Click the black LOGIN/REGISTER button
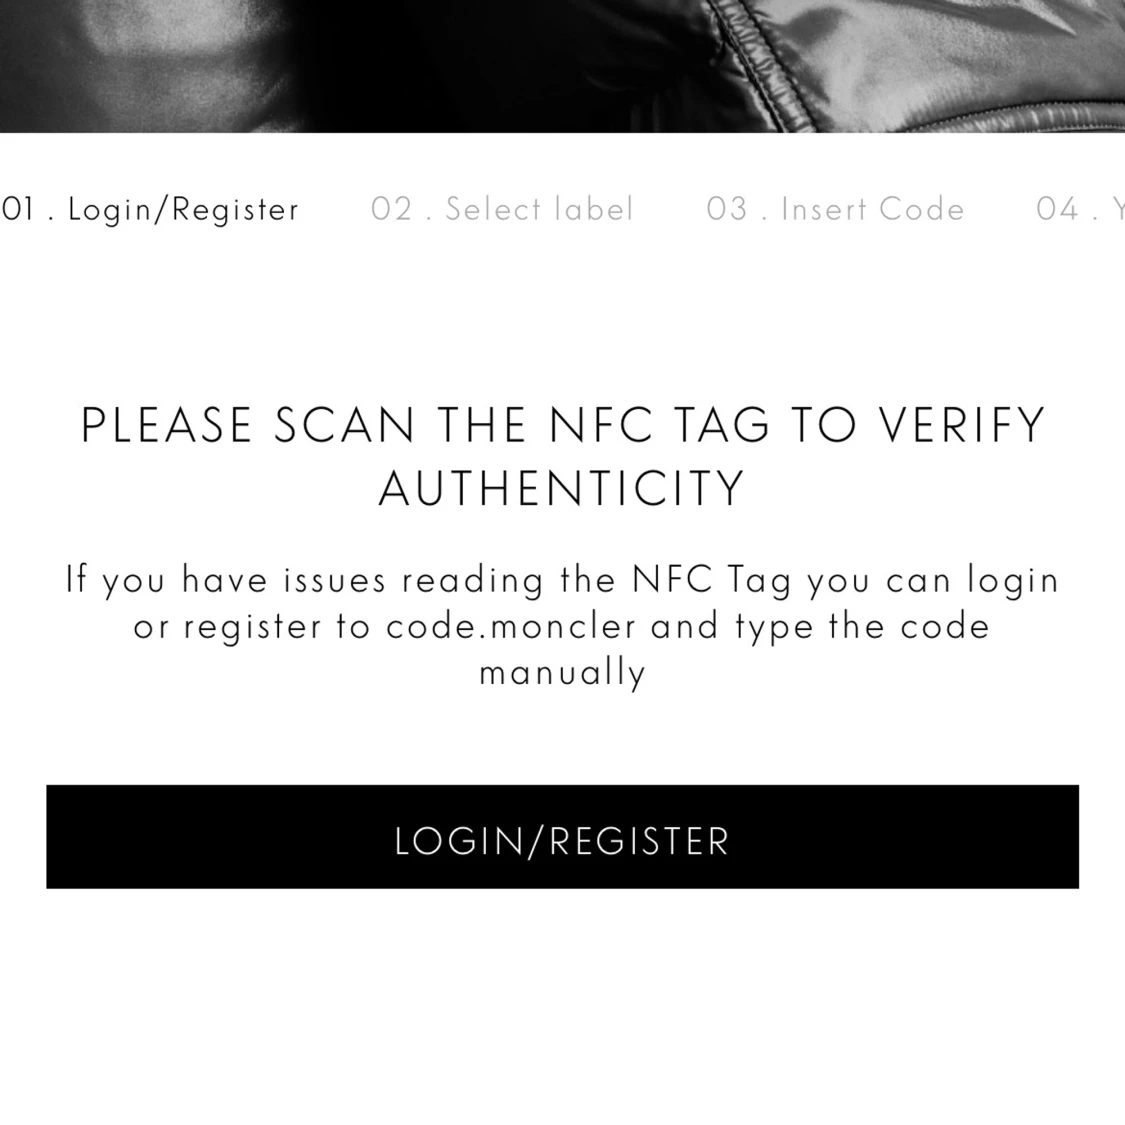 click(x=562, y=837)
